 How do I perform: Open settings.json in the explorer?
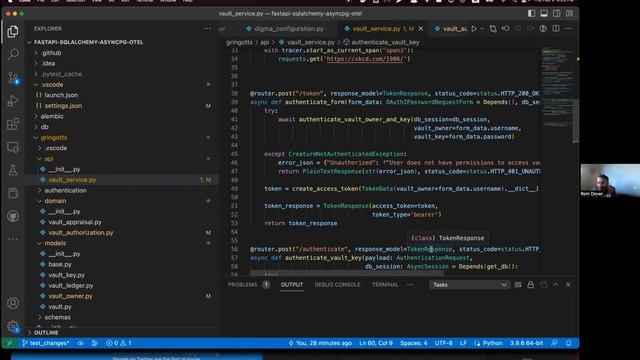coord(63,106)
